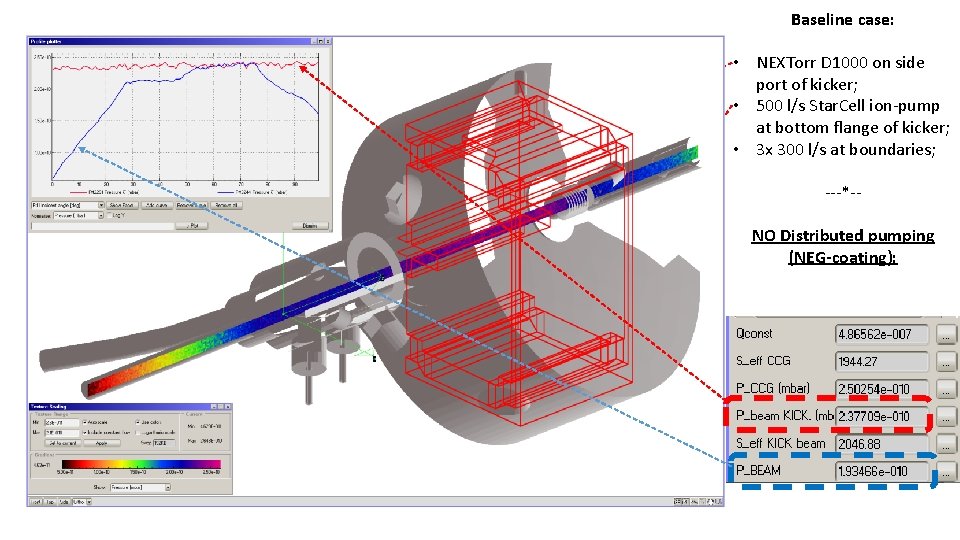Click the ellipsis button beside P_CCG (mbar)
This screenshot has width=960, height=540.
pos(946,389)
